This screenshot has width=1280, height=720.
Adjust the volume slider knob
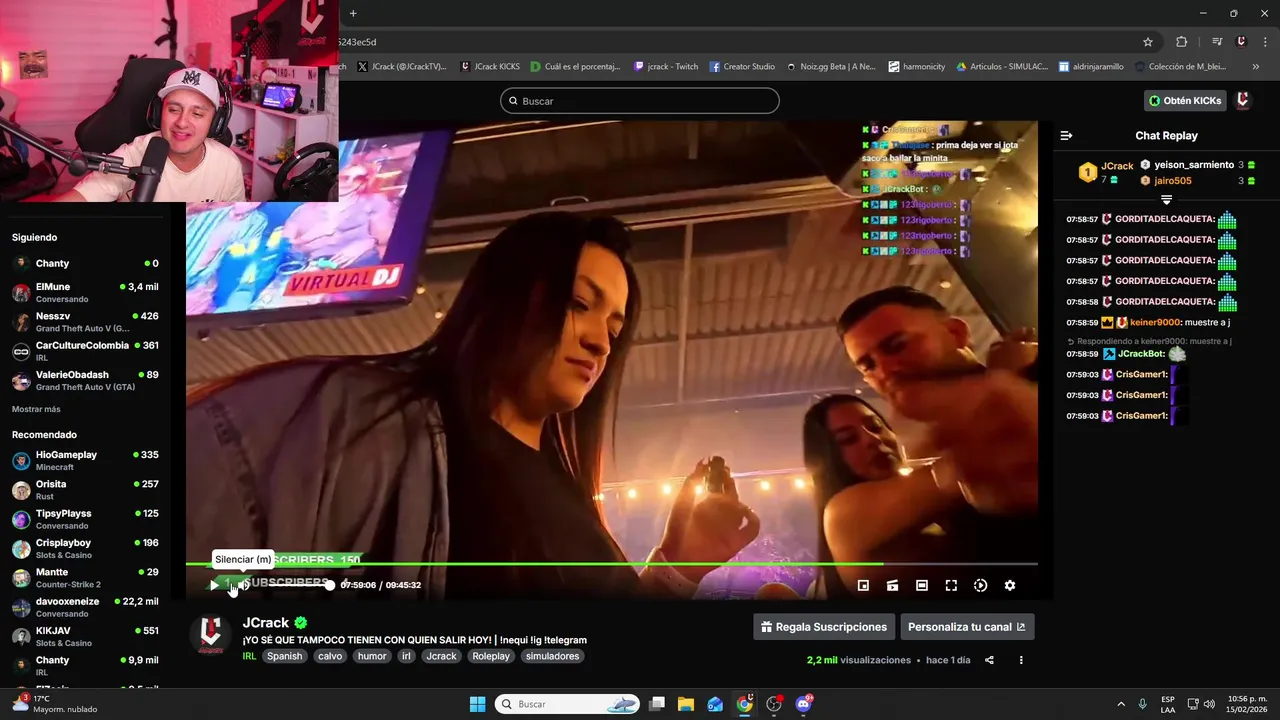pos(330,585)
